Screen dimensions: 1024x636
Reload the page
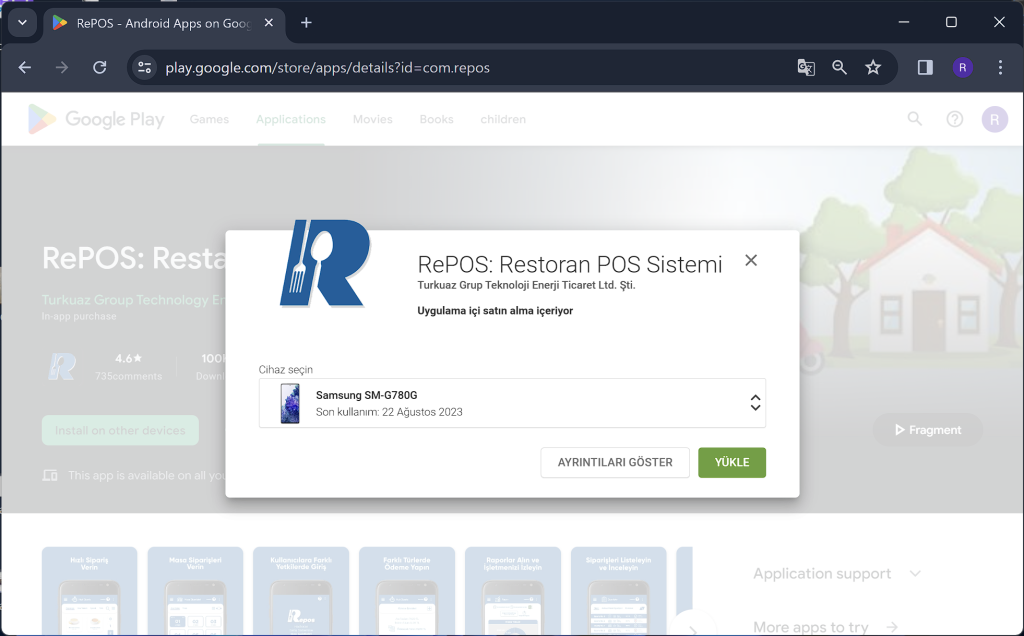coord(99,67)
